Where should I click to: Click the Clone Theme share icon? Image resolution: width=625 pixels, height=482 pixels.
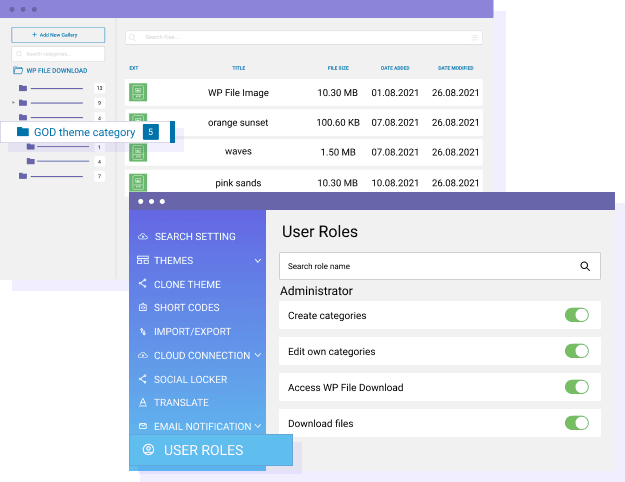coord(143,284)
